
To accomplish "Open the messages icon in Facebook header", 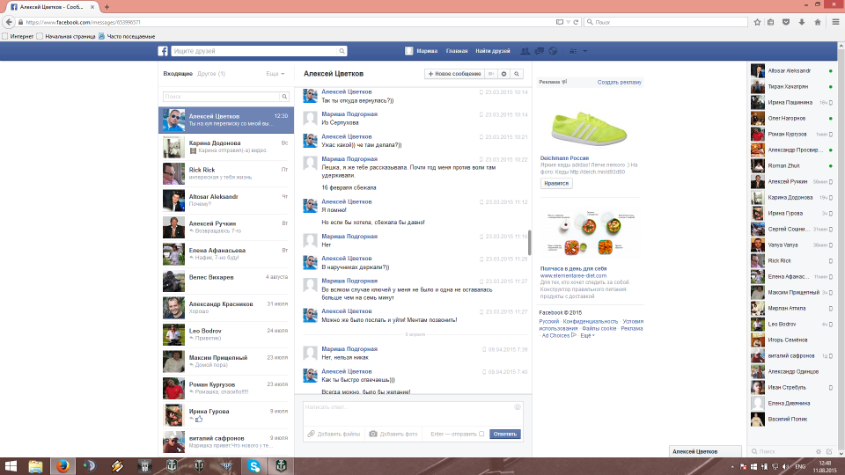I will (x=539, y=51).
